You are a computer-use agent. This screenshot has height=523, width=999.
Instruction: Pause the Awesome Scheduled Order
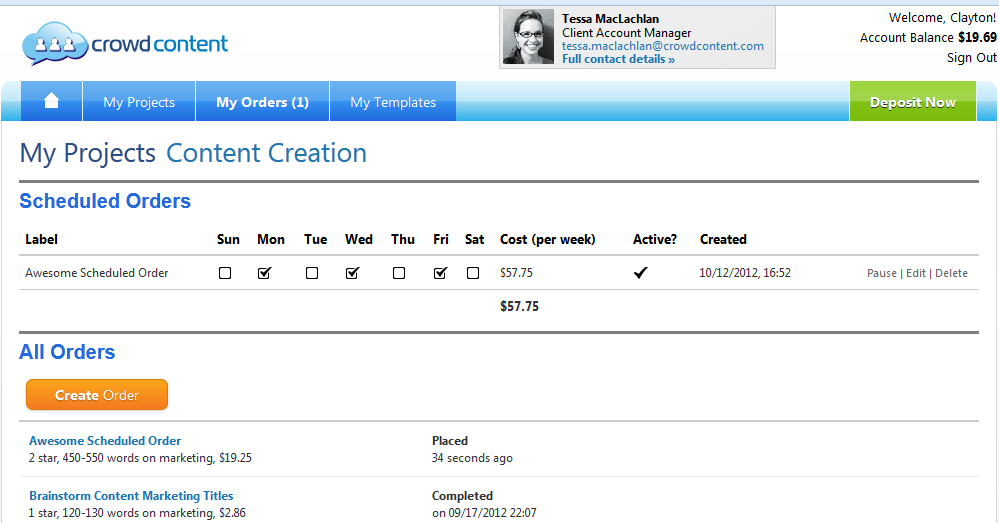[882, 273]
